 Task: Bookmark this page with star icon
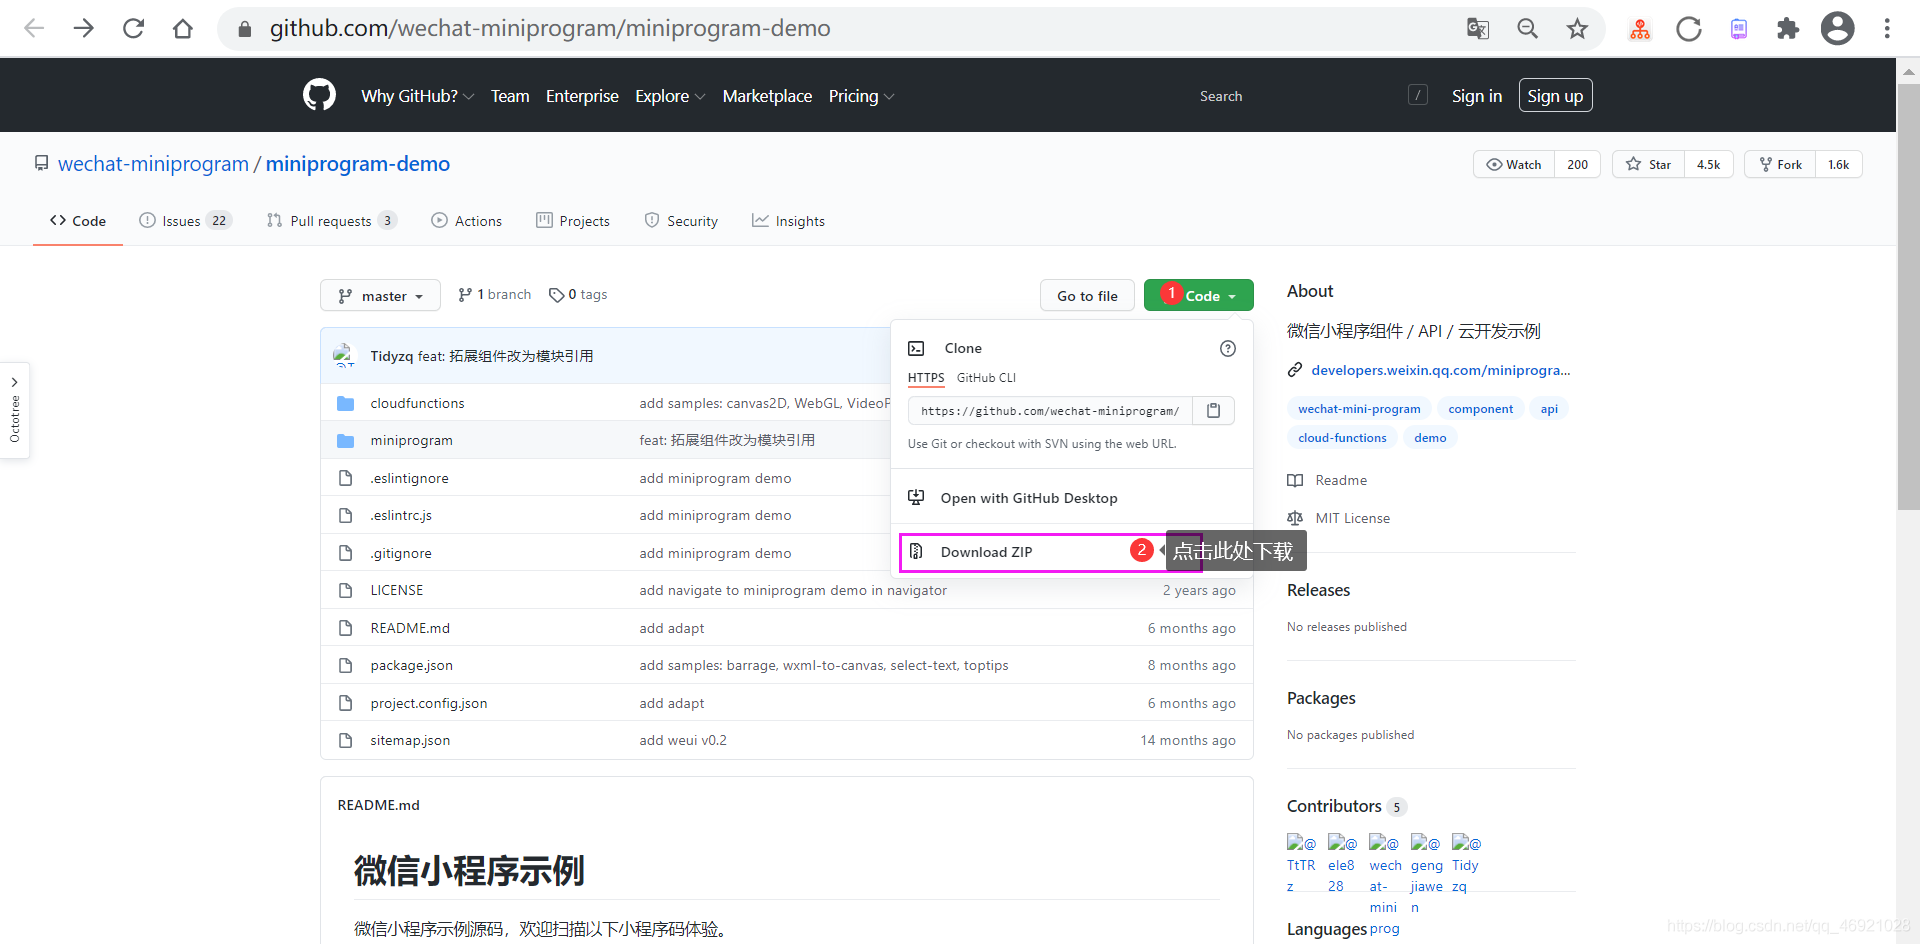coord(1577,28)
